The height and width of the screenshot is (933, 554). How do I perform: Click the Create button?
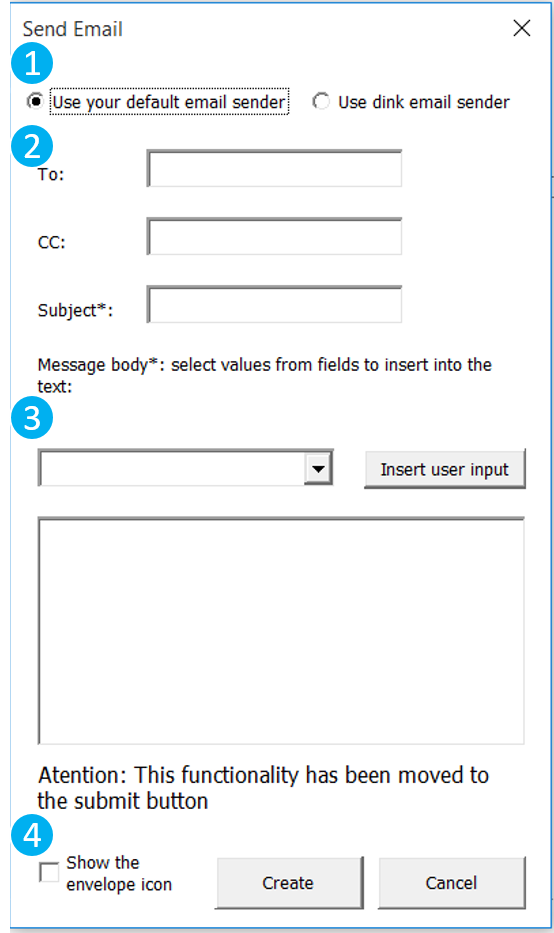pos(289,883)
